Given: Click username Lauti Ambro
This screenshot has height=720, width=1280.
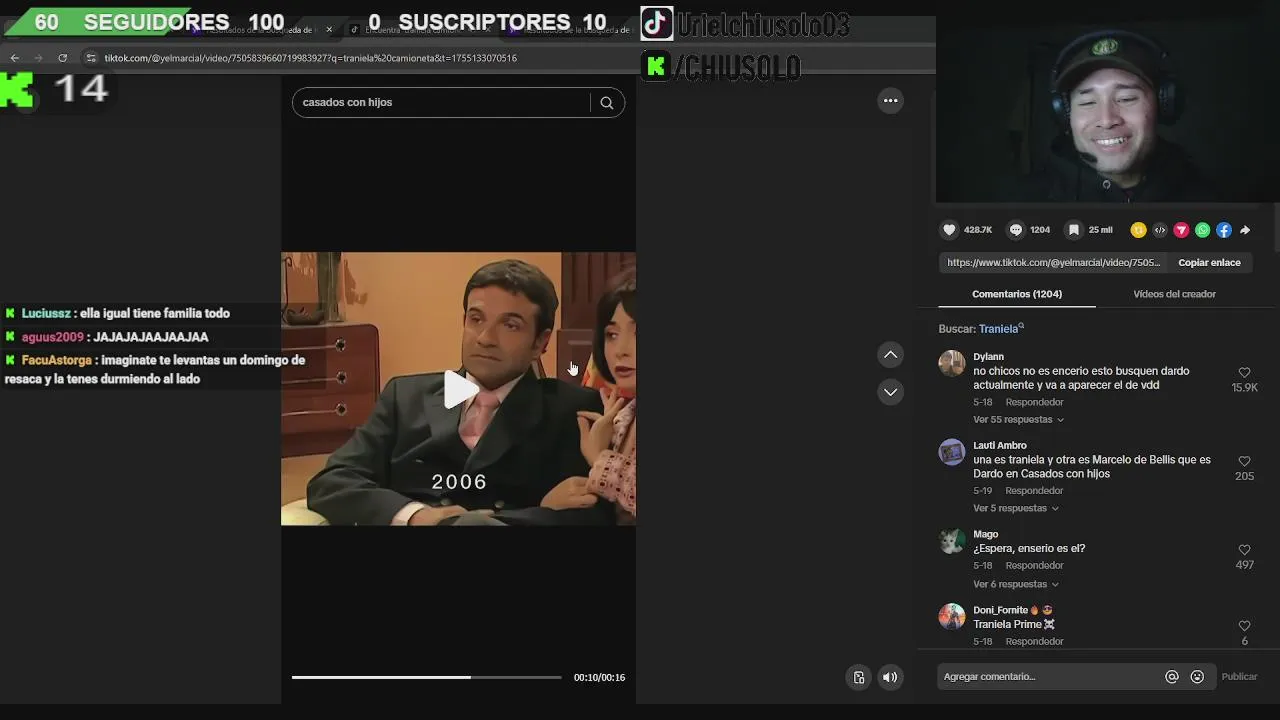Looking at the screenshot, I should pos(1000,446).
